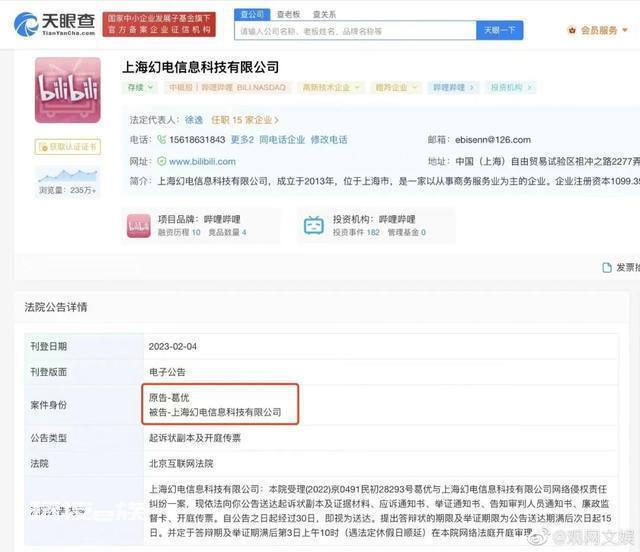Click the email ebisenn@126.com
The width and height of the screenshot is (640, 552).
click(x=493, y=140)
